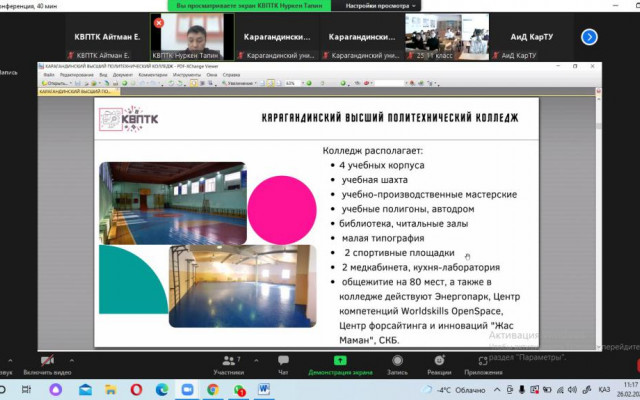Click the КВПТК logo on the slide
This screenshot has height=400, width=640.
129,119
